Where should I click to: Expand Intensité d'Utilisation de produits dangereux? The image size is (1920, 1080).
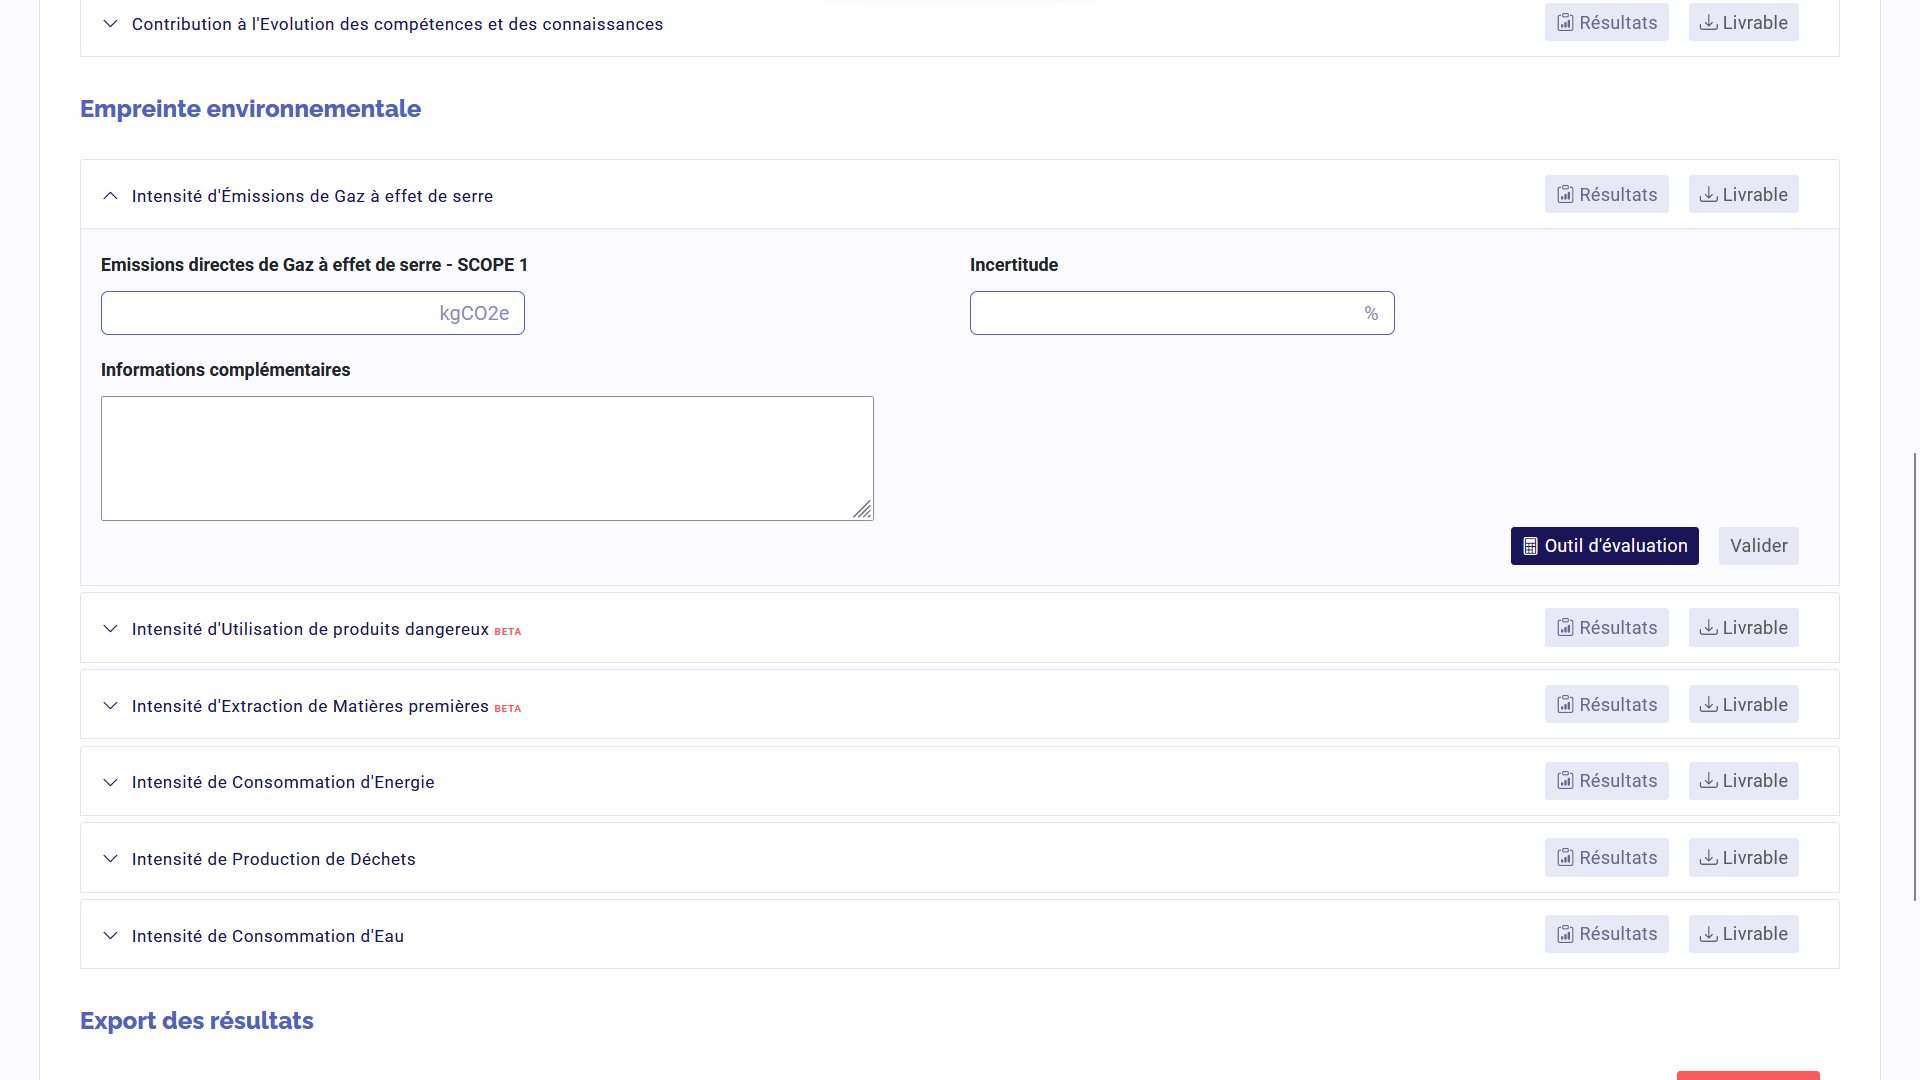click(x=110, y=629)
